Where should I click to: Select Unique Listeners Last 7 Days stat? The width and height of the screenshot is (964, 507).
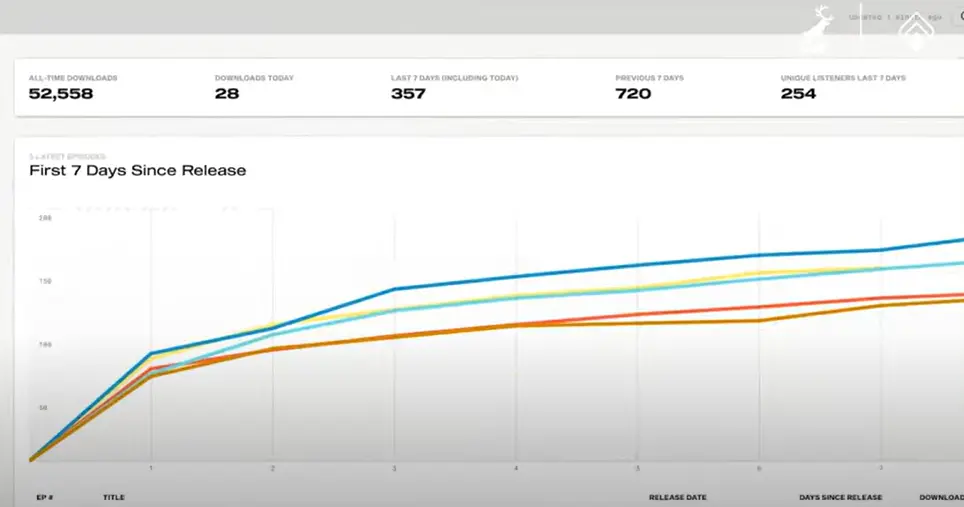798,93
